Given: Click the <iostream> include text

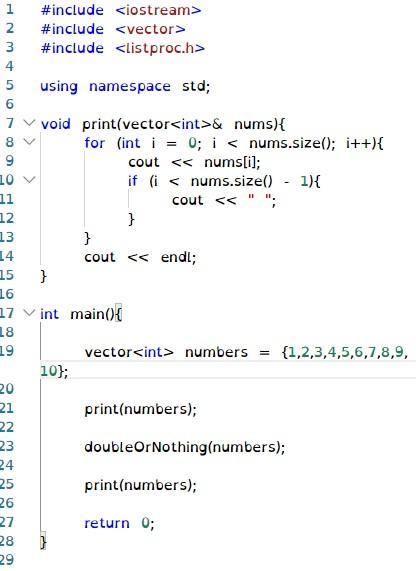Looking at the screenshot, I should pyautogui.click(x=158, y=10).
